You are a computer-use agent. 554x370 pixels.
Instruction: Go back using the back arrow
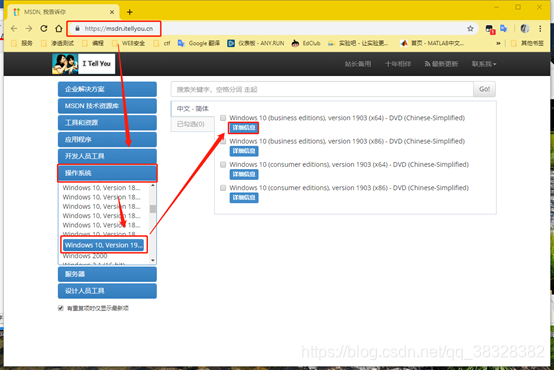click(x=14, y=29)
